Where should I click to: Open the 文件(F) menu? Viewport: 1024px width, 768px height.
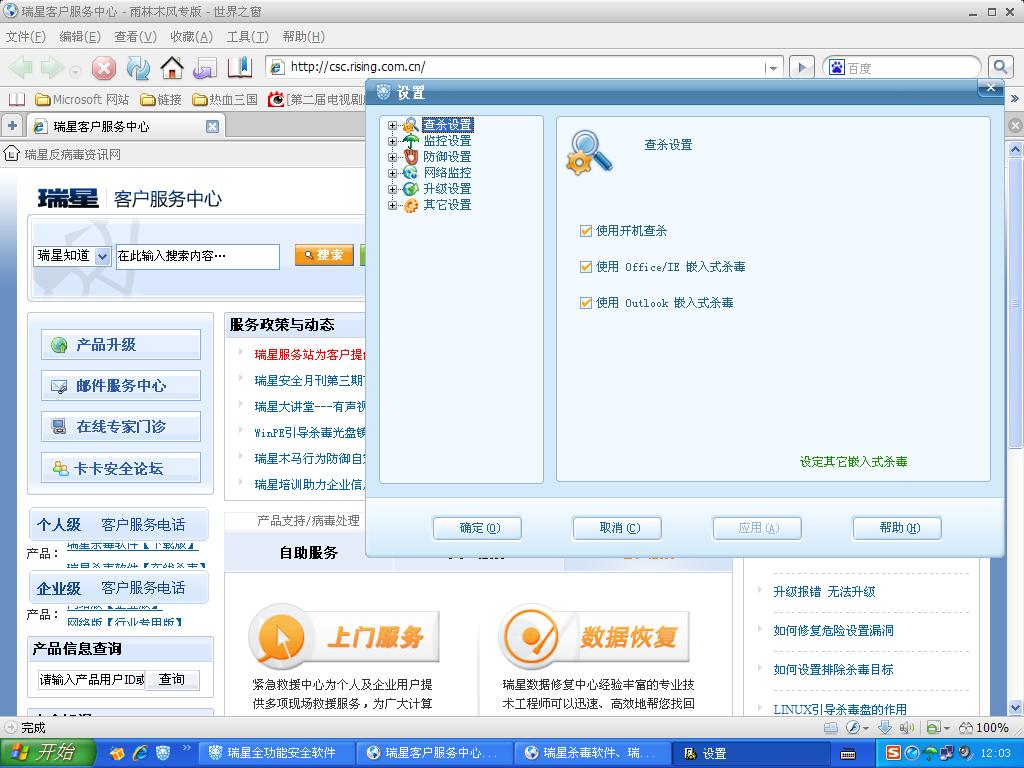25,37
